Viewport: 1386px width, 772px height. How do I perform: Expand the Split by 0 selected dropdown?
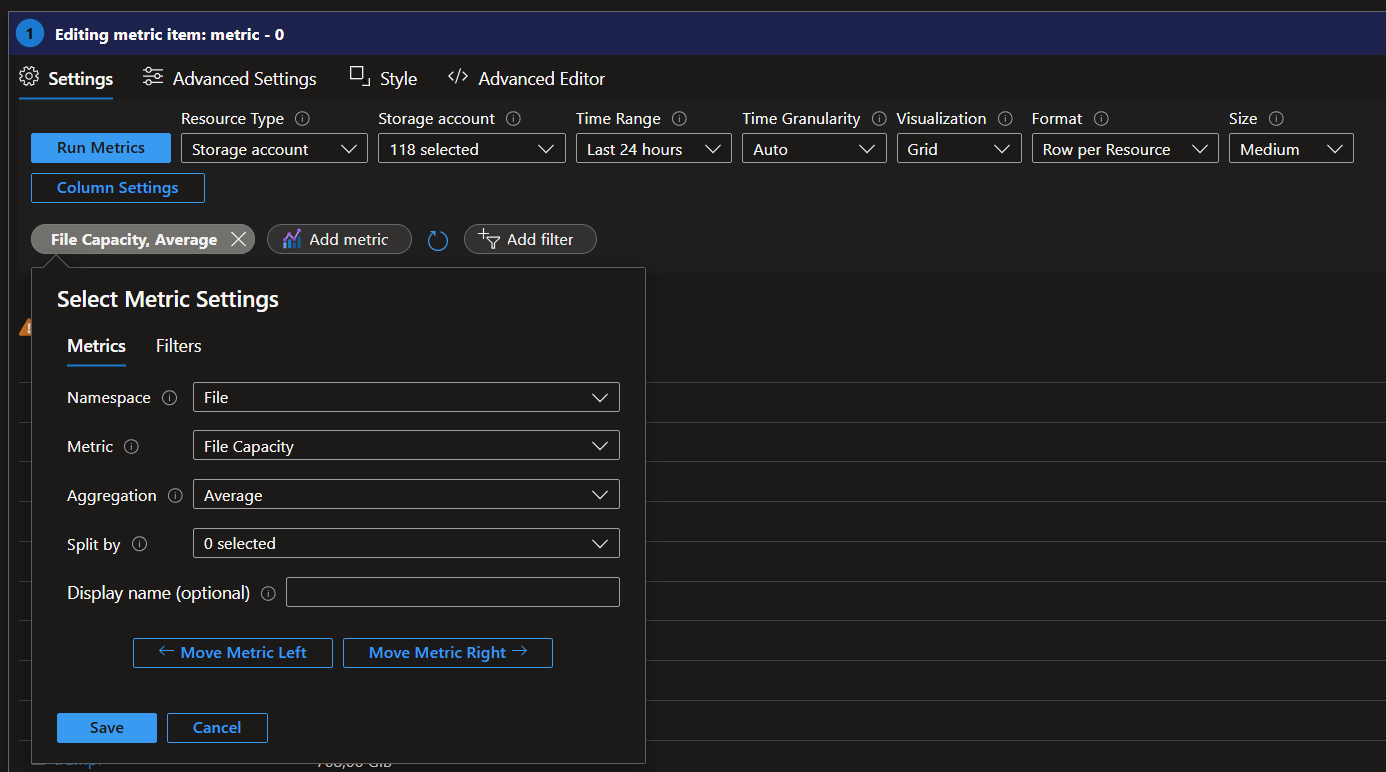point(406,544)
